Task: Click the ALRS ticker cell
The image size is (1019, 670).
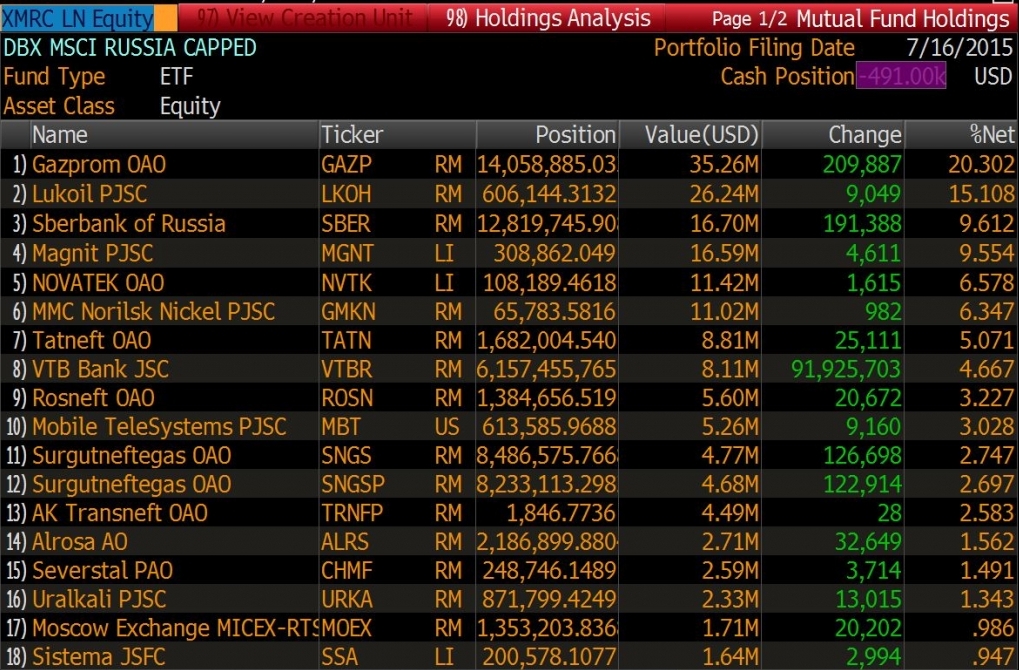Action: [x=345, y=541]
